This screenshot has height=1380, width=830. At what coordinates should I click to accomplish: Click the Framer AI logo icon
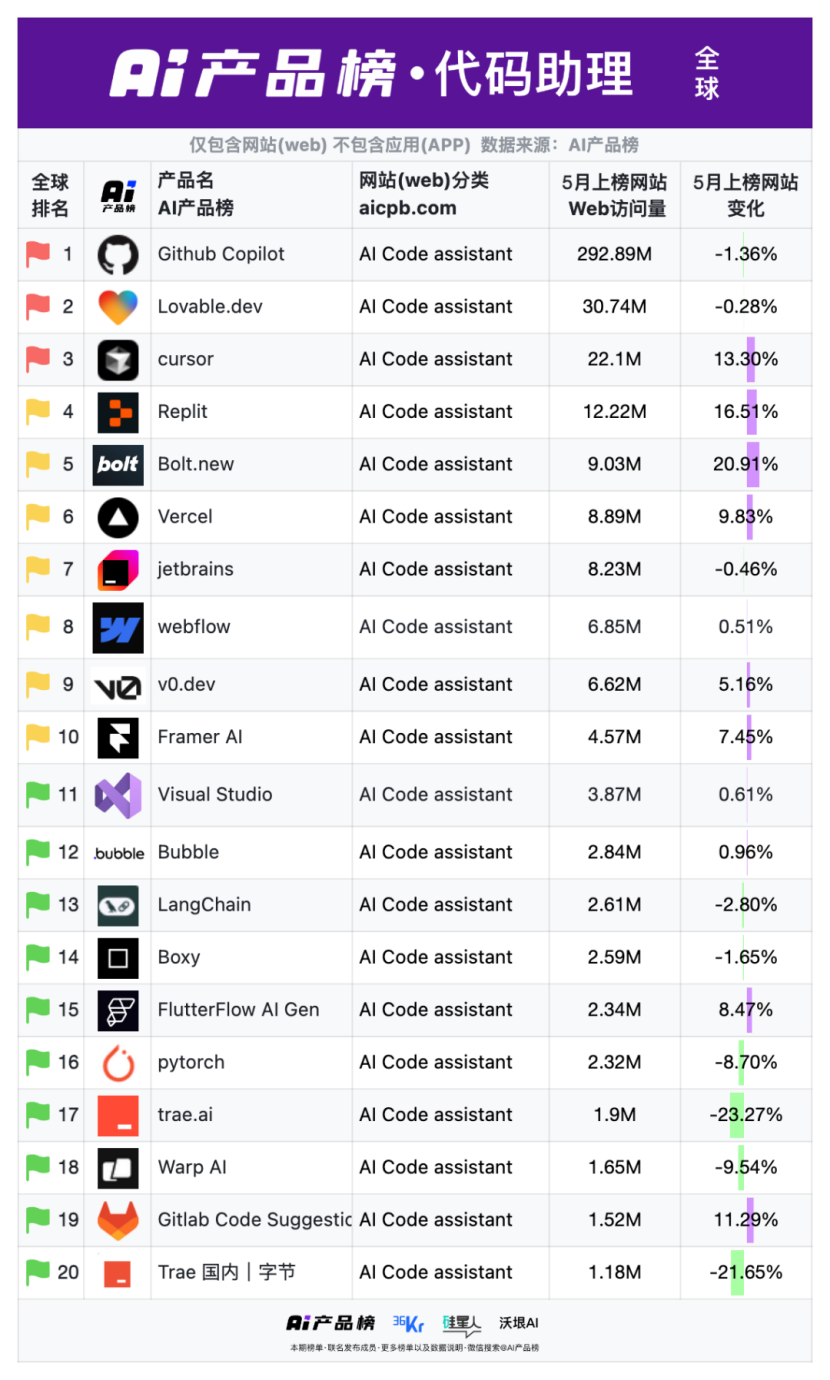pos(118,738)
